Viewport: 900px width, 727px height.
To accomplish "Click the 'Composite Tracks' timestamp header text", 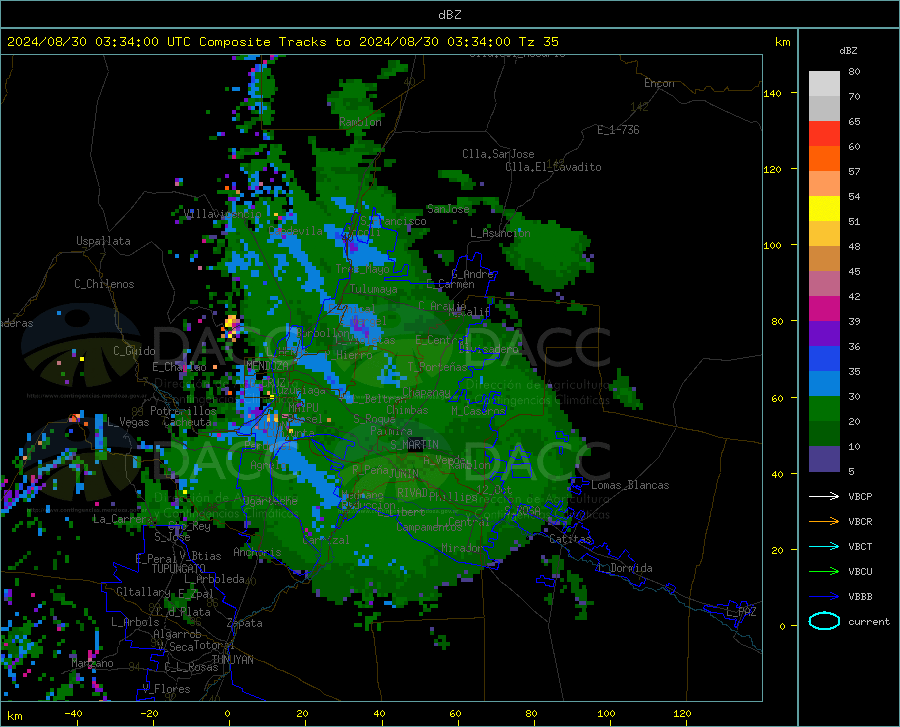I will 283,42.
